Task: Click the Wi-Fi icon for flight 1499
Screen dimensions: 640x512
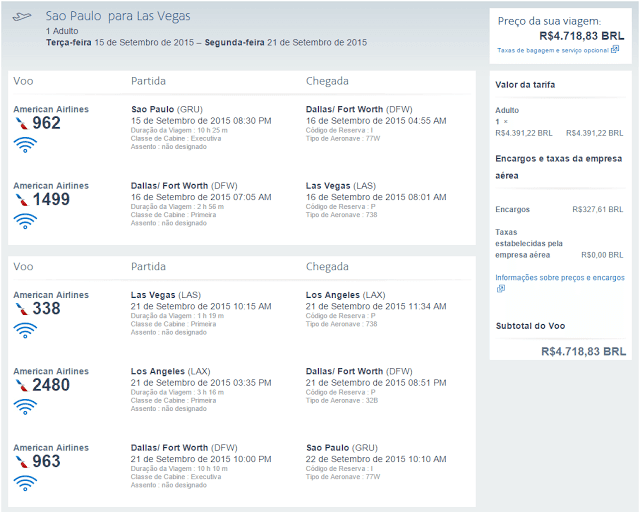Action: point(25,221)
